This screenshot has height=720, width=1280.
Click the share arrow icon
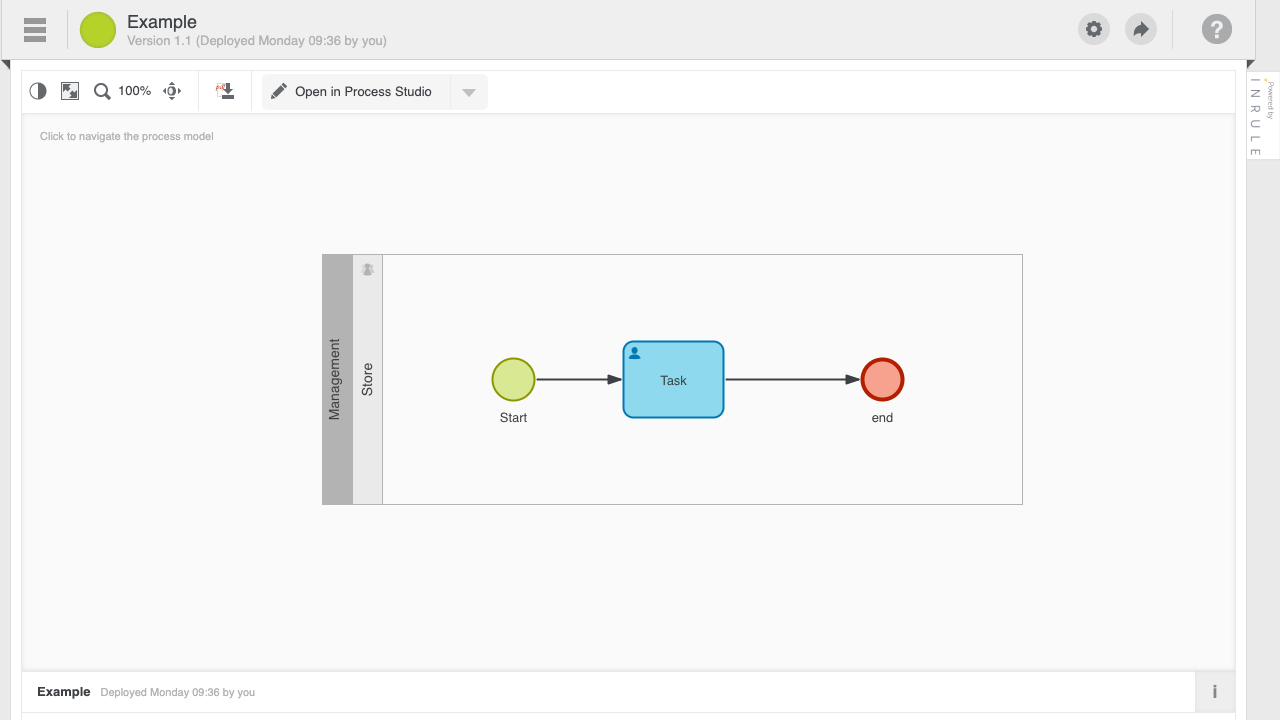pos(1140,29)
